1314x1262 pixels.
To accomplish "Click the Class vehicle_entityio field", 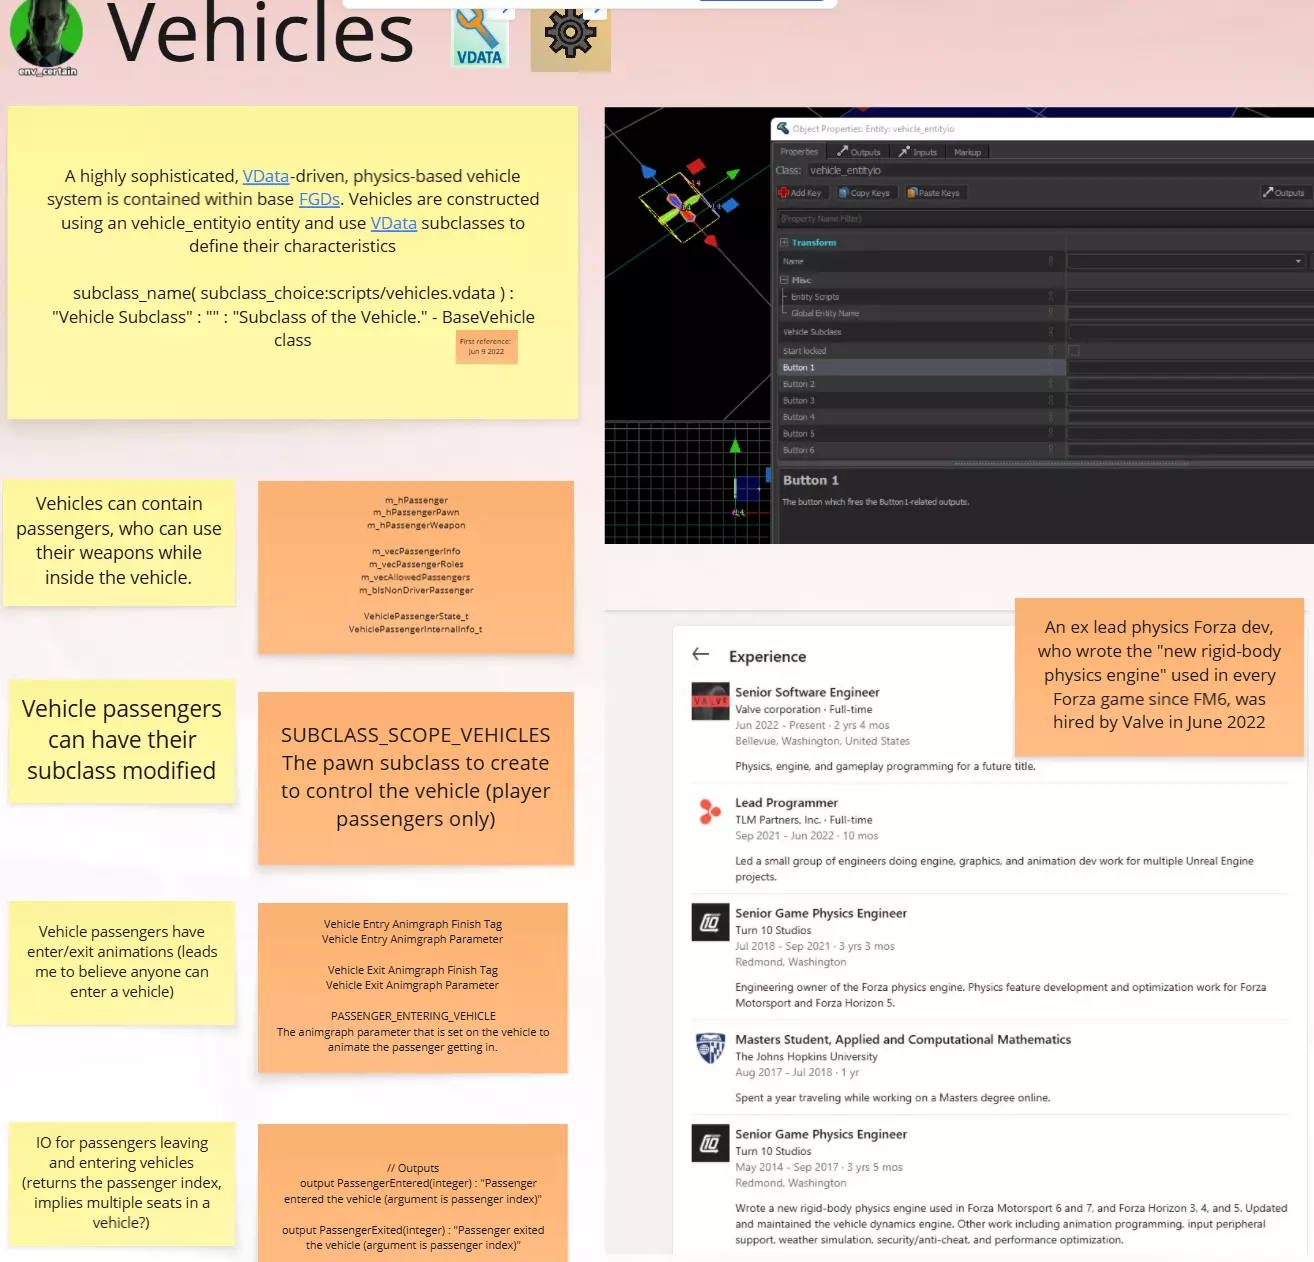I will [1060, 170].
